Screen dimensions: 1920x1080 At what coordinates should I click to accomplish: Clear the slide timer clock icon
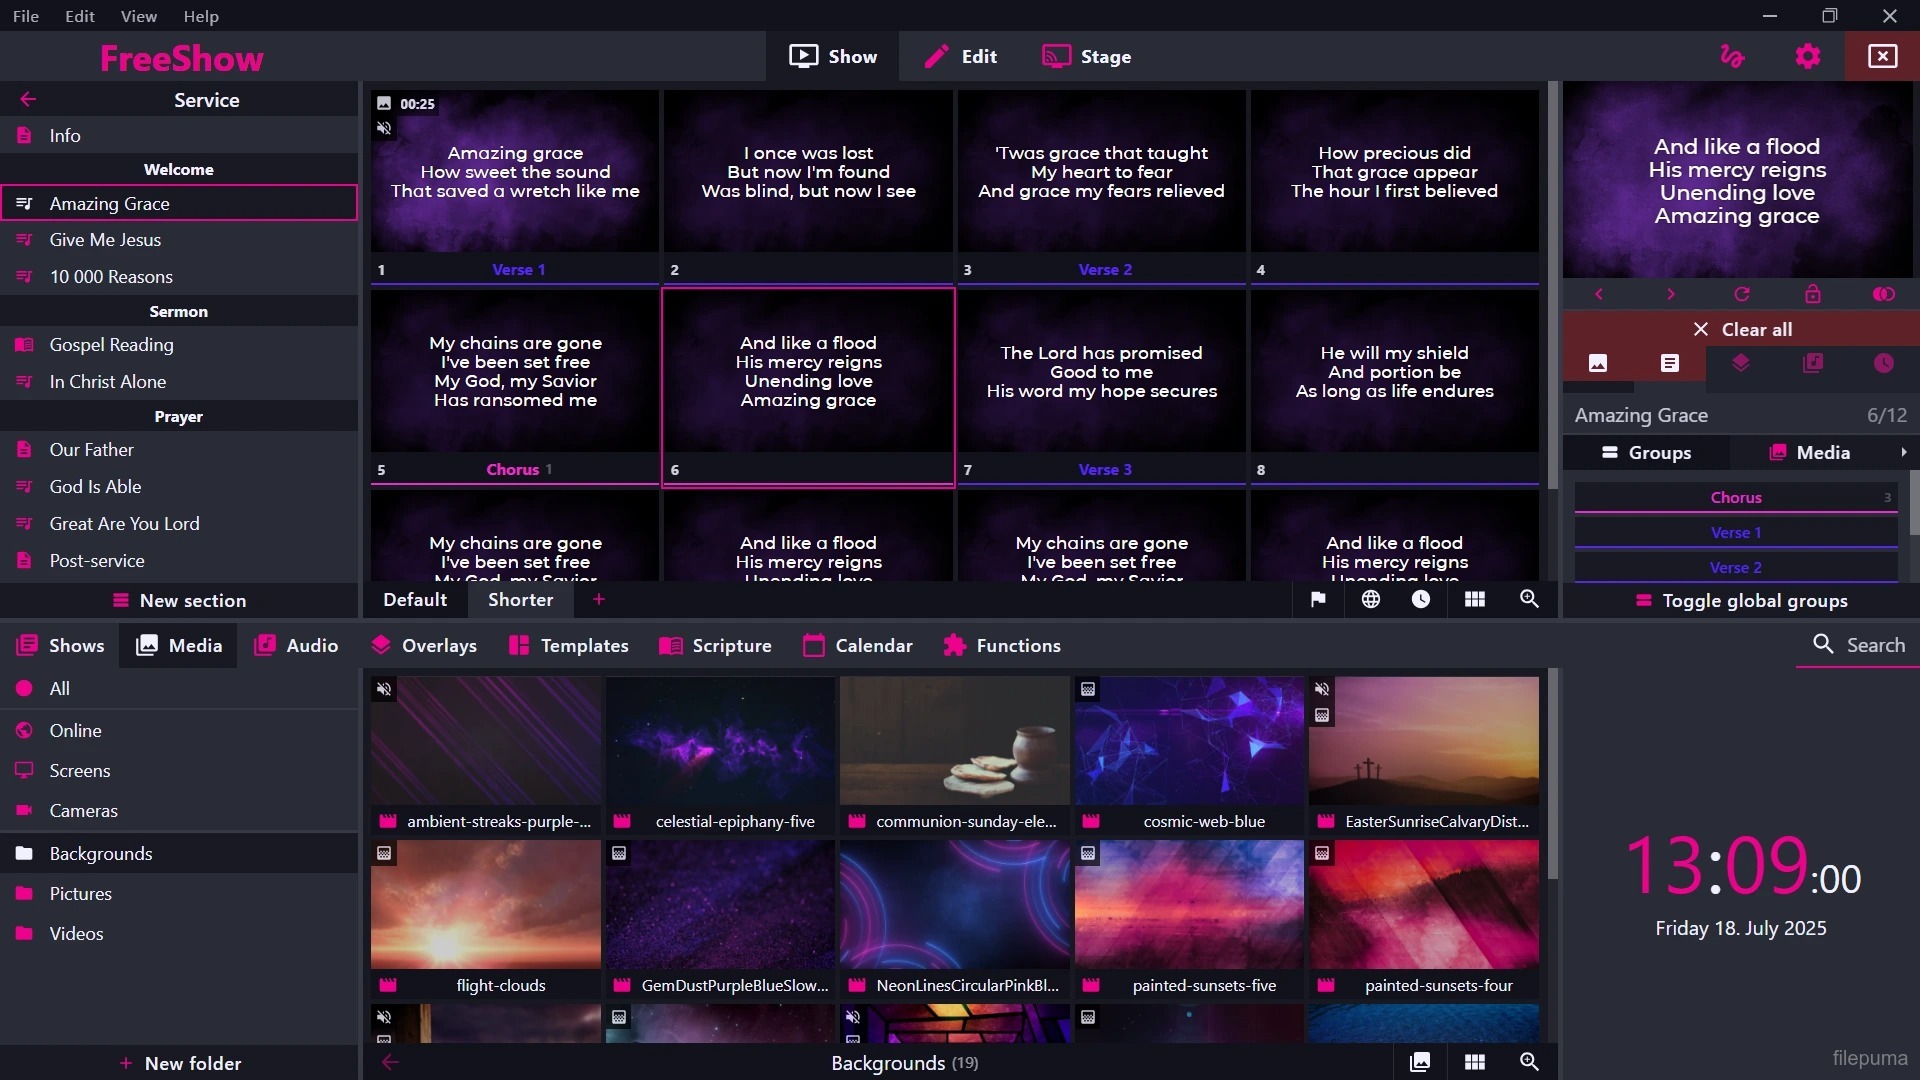1883,363
